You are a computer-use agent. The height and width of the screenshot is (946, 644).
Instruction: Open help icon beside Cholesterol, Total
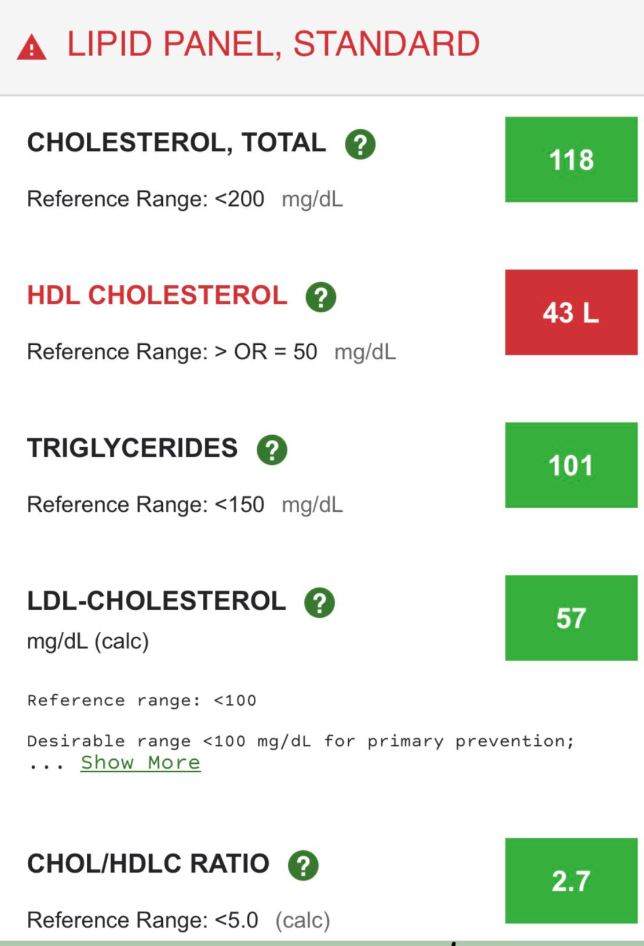point(360,144)
